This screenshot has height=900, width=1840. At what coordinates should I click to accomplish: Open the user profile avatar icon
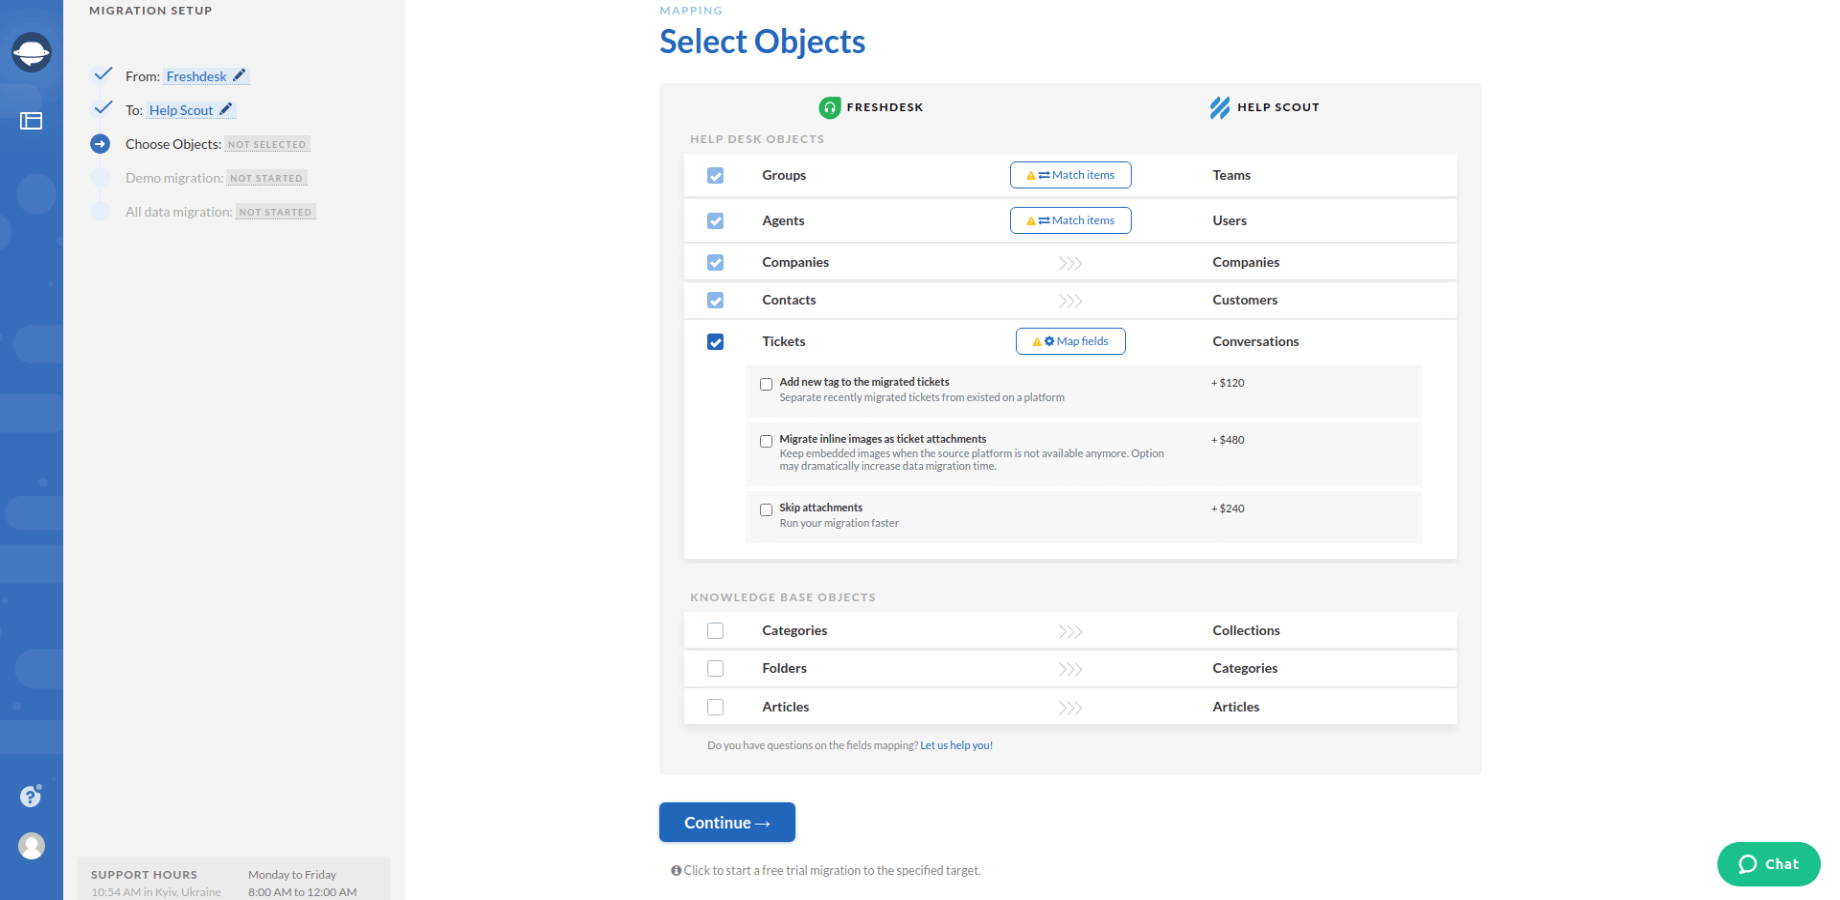point(32,846)
